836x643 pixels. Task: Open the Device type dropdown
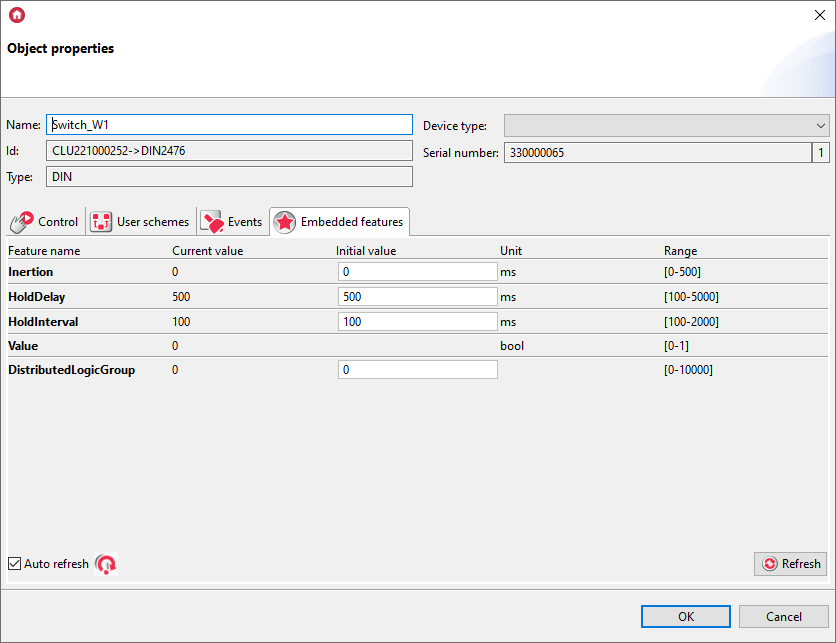pyautogui.click(x=821, y=125)
